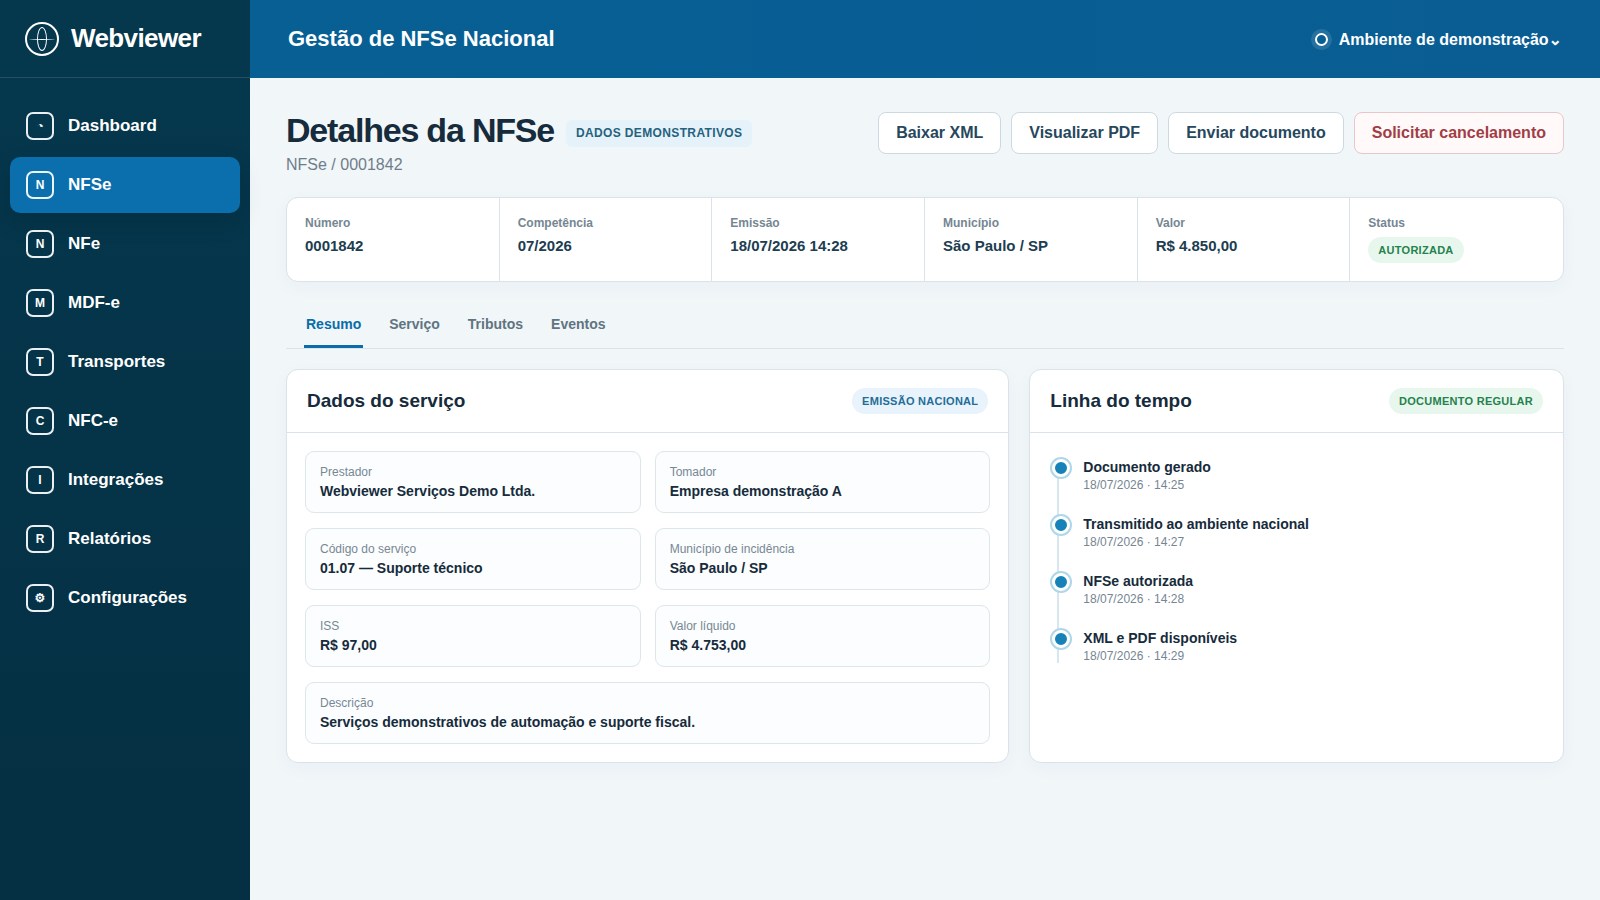Click the breadcrumb NFSe / 0001842
The width and height of the screenshot is (1600, 900).
pyautogui.click(x=344, y=165)
